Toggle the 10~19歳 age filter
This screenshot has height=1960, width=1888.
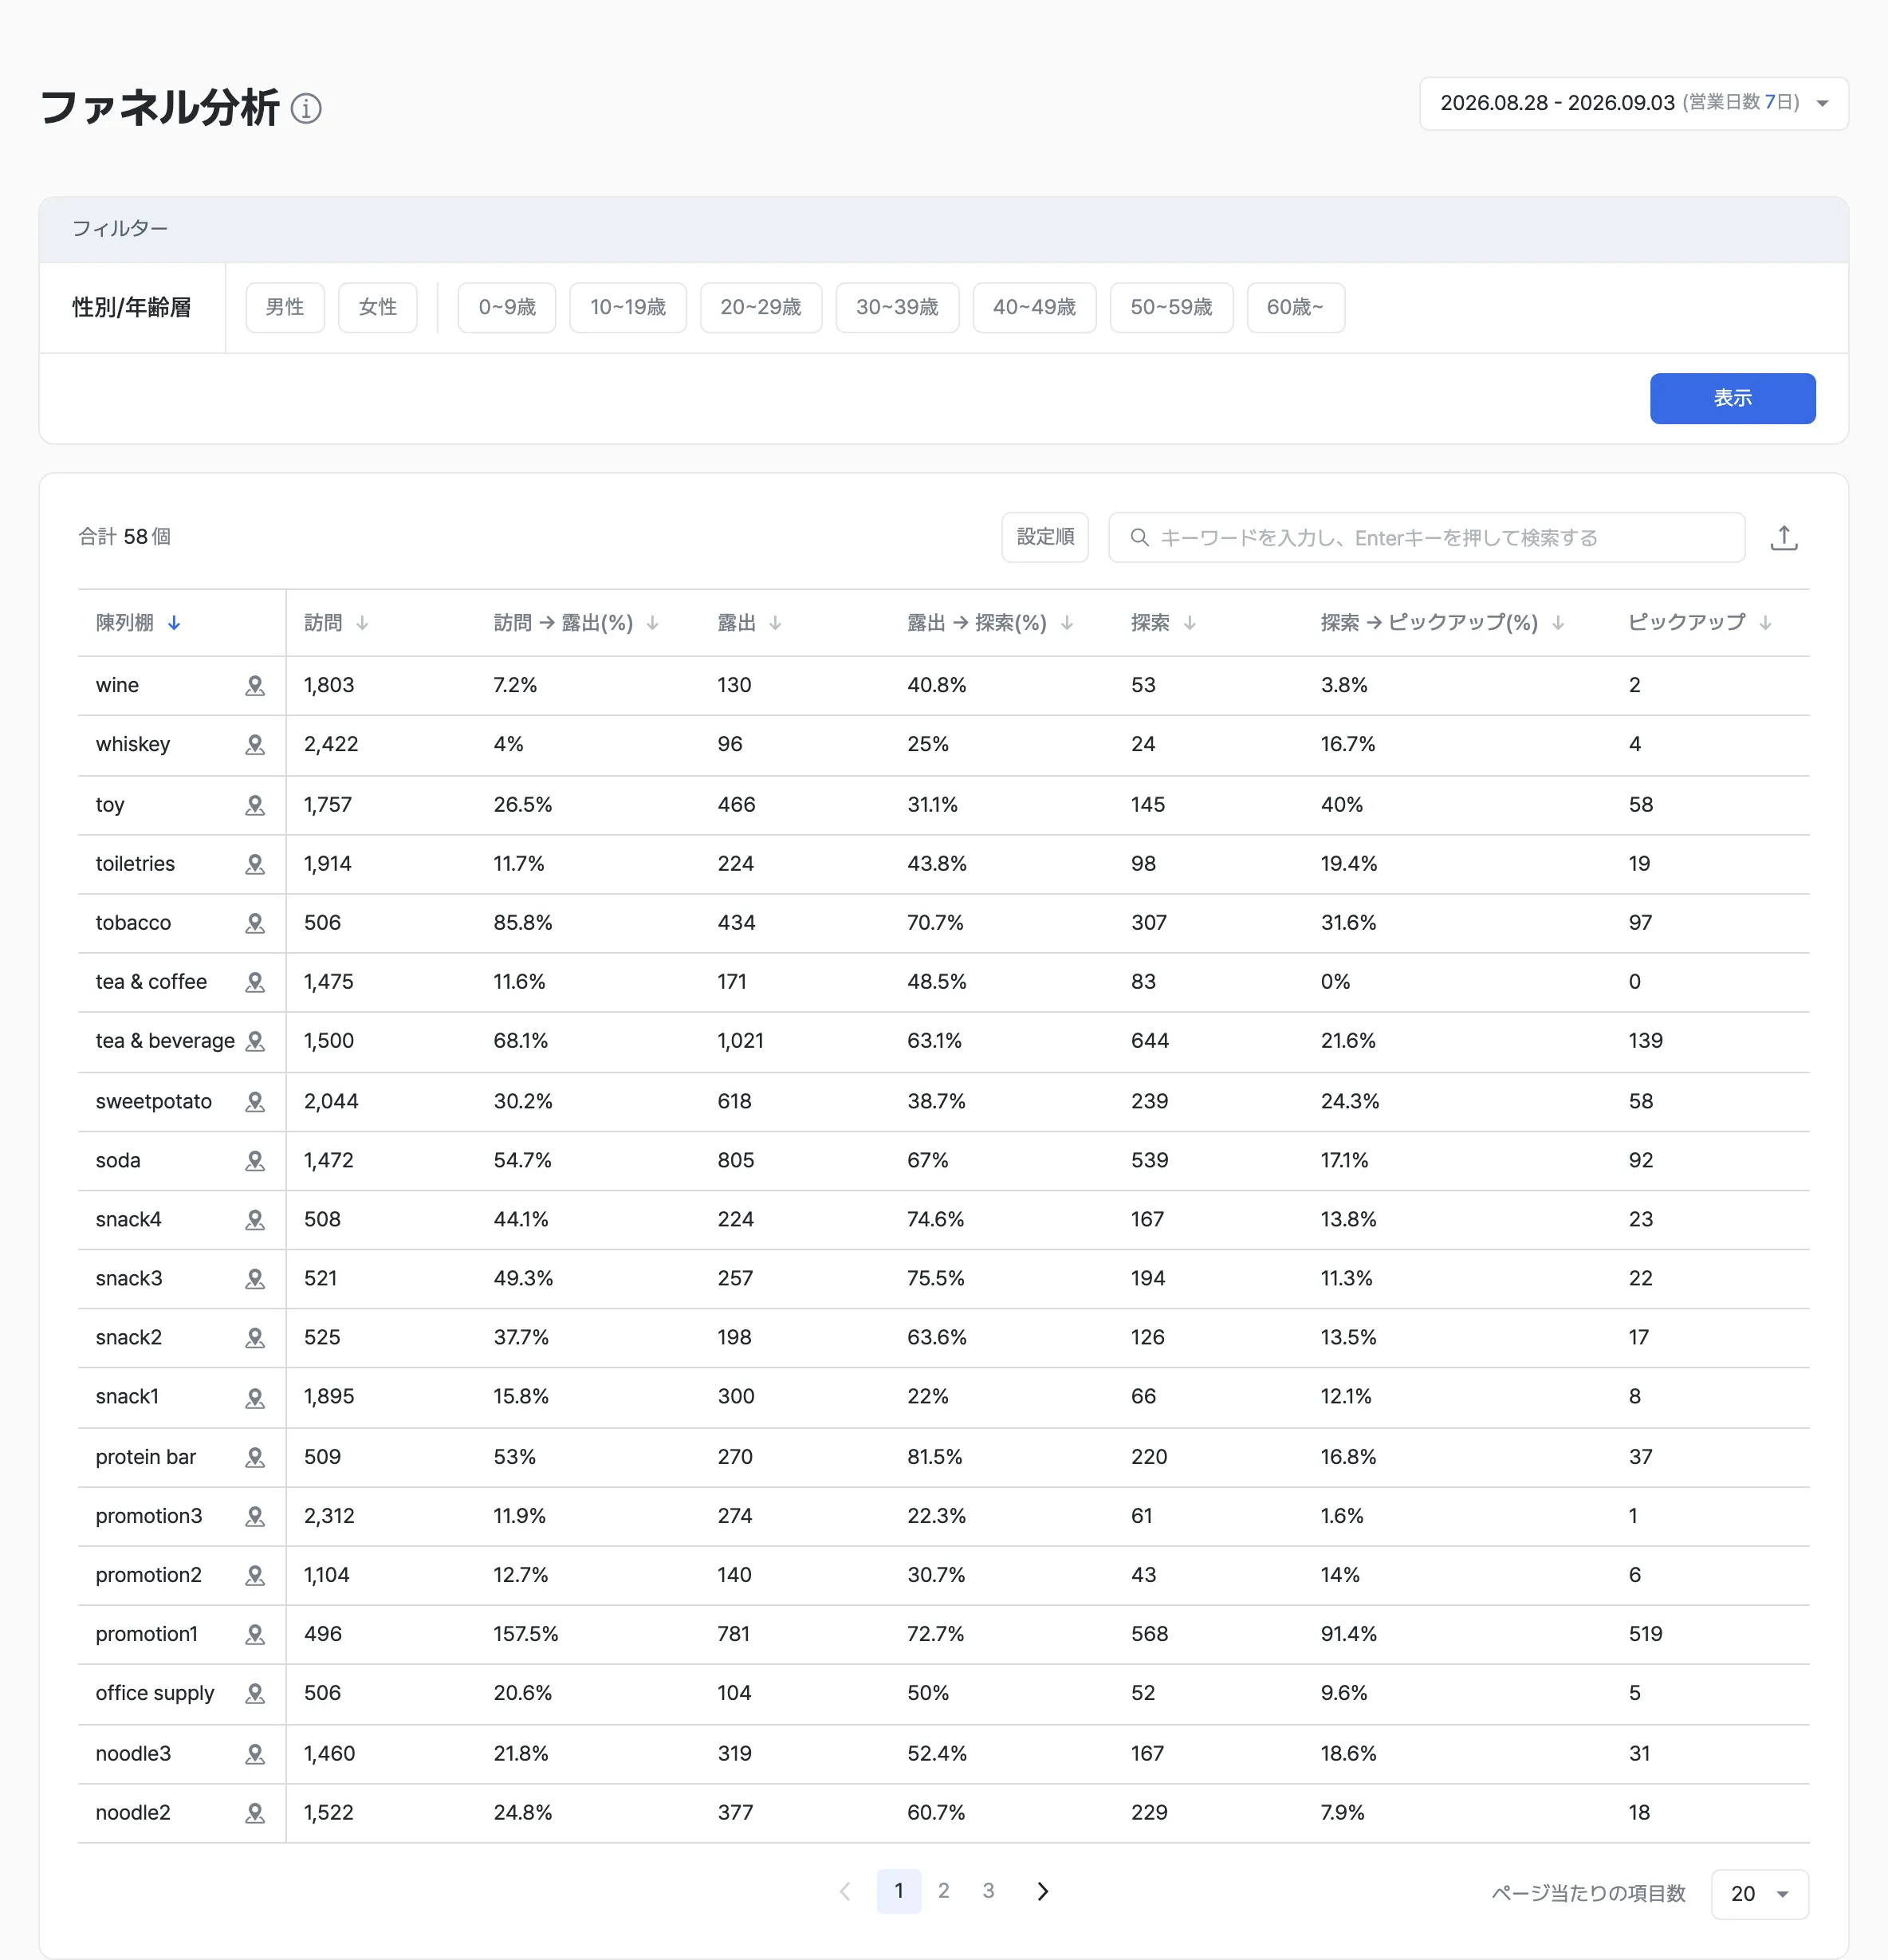(x=628, y=307)
